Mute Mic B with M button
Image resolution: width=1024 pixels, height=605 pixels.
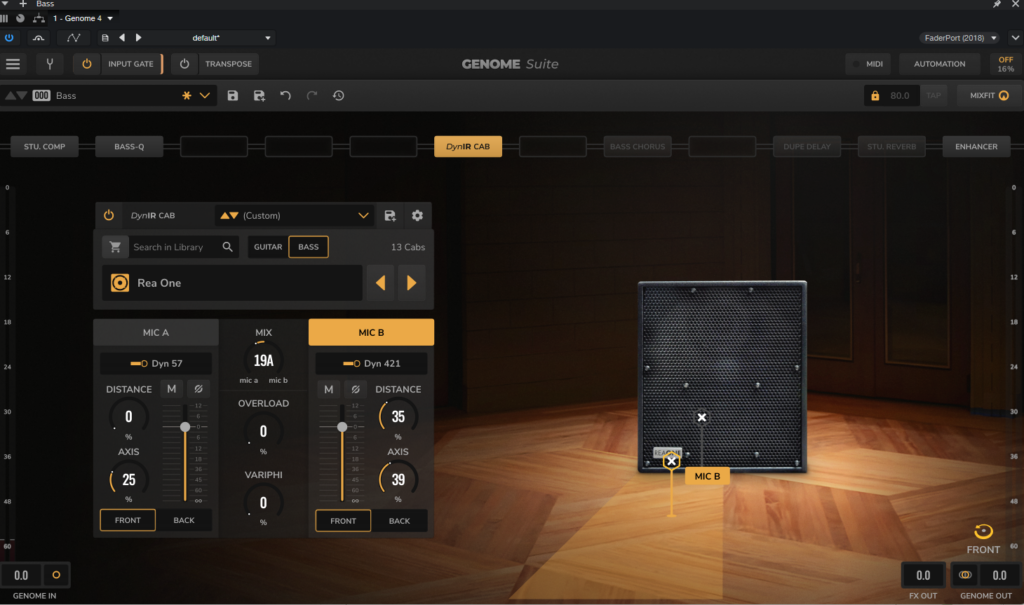tap(328, 389)
